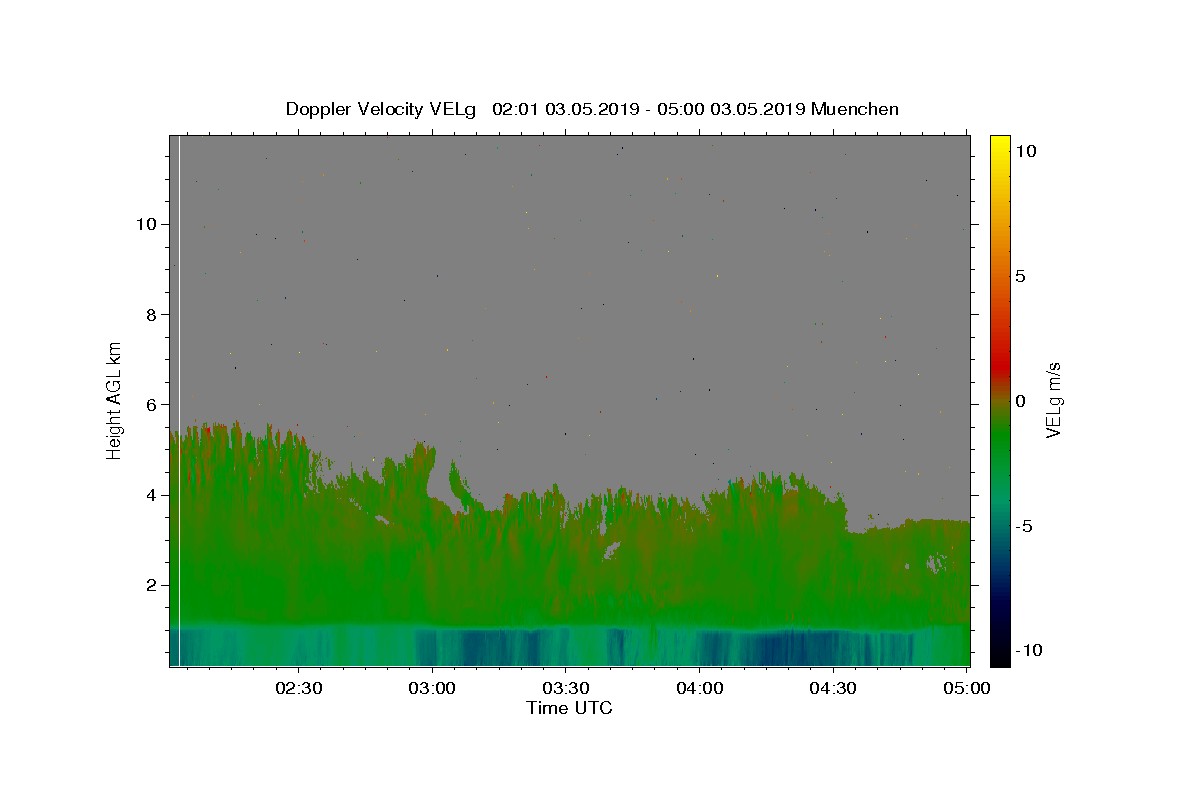The width and height of the screenshot is (1200, 800).
Task: Click the 04:30 time tick label
Action: coord(833,688)
